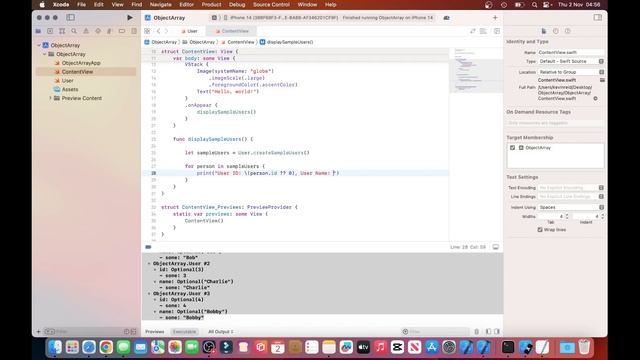
Task: Open the All Output console dropdown
Action: tap(221, 331)
